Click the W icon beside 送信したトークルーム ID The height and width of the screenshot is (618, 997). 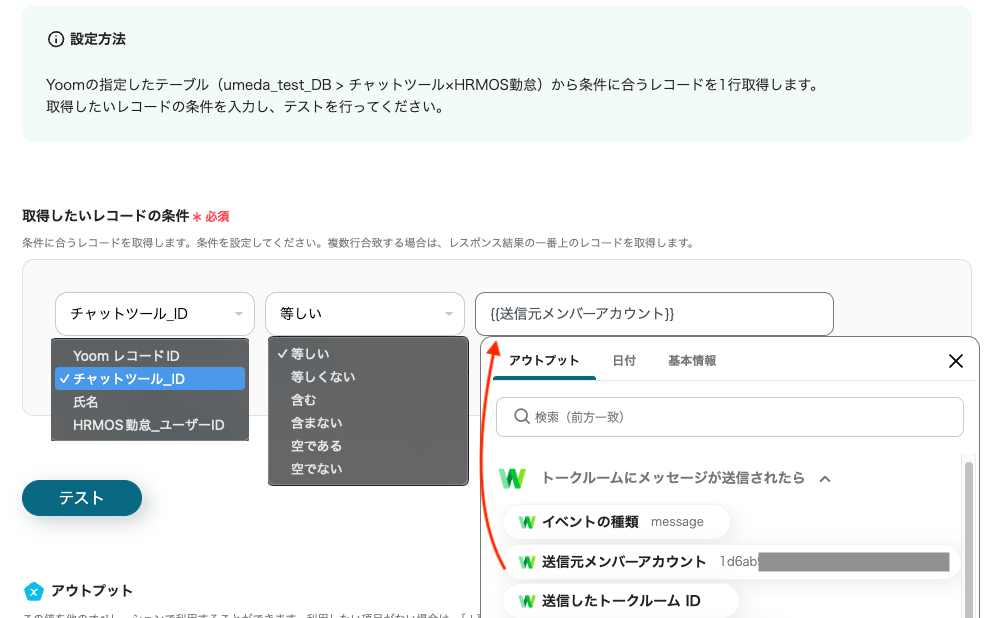527,601
